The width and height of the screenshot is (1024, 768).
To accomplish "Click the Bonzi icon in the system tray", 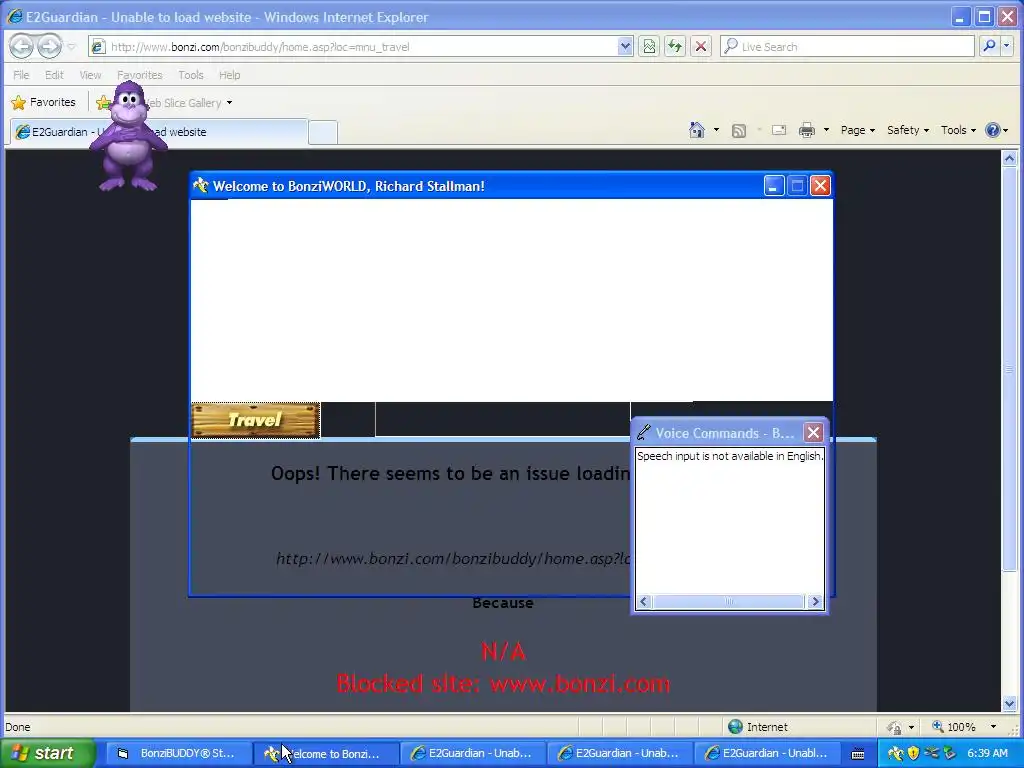I will 895,753.
